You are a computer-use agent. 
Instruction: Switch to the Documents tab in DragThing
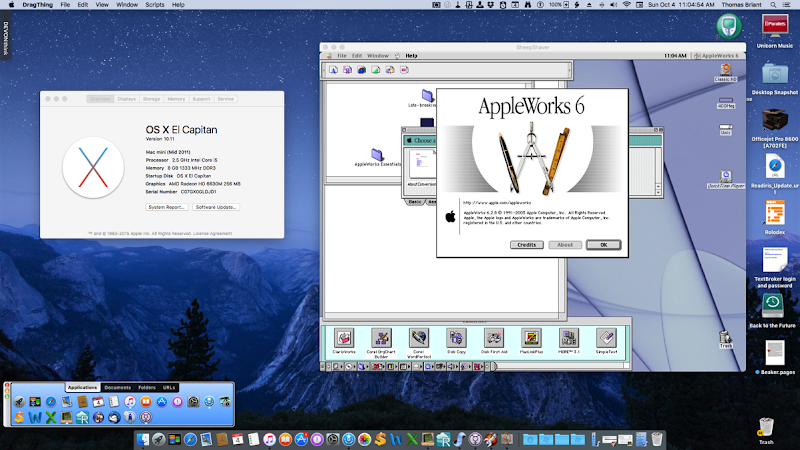117,387
